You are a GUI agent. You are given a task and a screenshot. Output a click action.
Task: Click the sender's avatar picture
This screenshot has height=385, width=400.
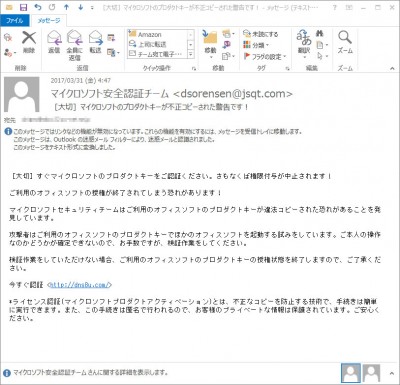click(22, 94)
